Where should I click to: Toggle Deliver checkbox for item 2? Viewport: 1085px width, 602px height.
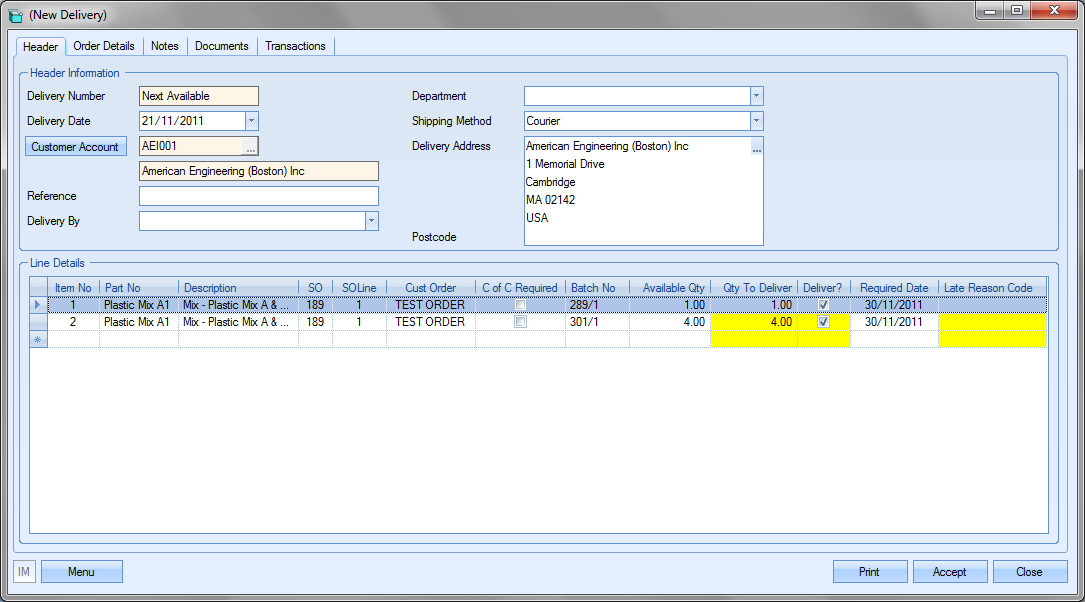tap(823, 323)
